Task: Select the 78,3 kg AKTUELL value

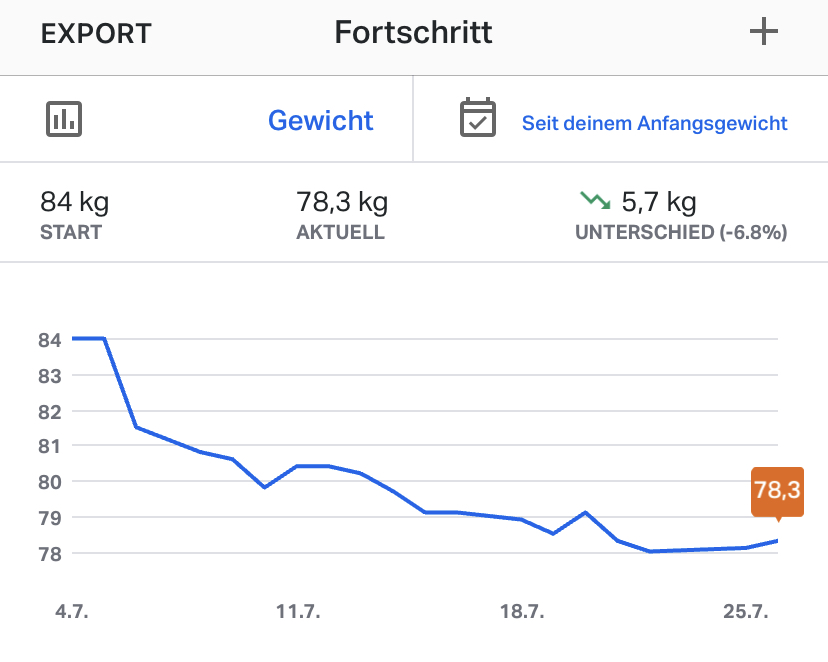Action: pos(342,203)
